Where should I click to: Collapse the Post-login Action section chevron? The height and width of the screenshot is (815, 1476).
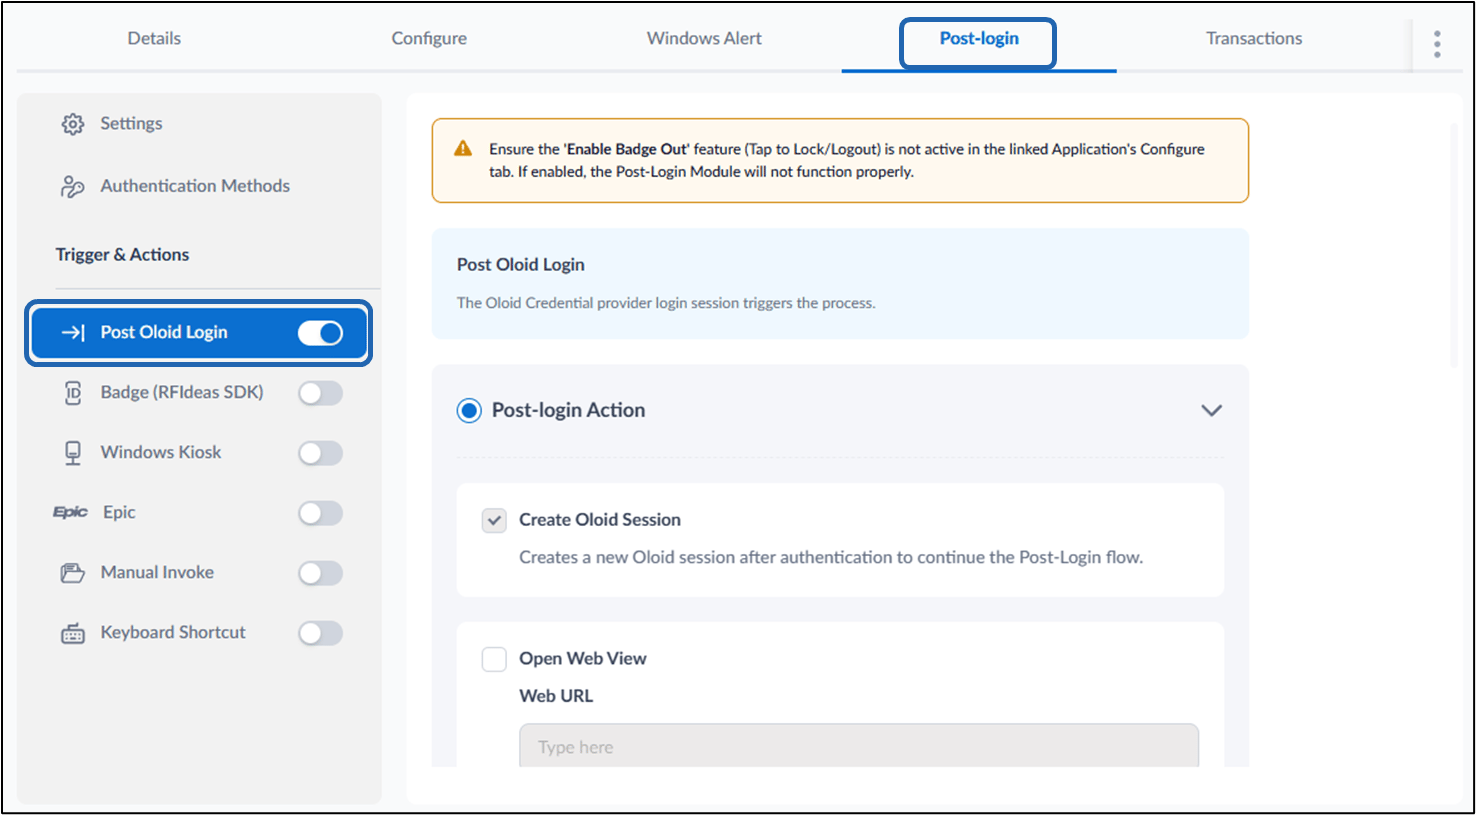1211,410
